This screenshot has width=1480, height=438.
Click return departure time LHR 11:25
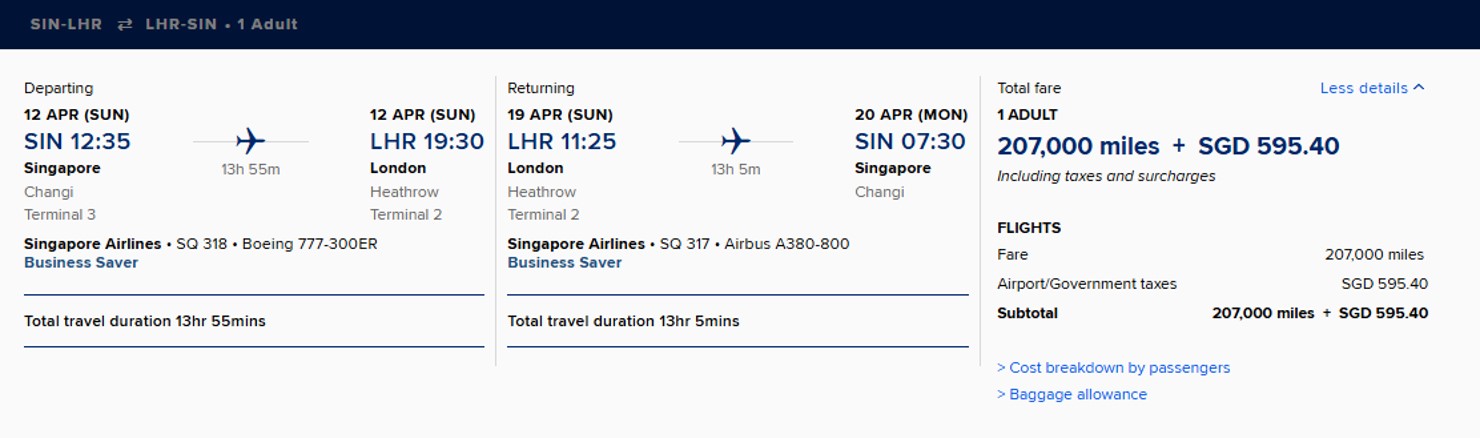(562, 142)
